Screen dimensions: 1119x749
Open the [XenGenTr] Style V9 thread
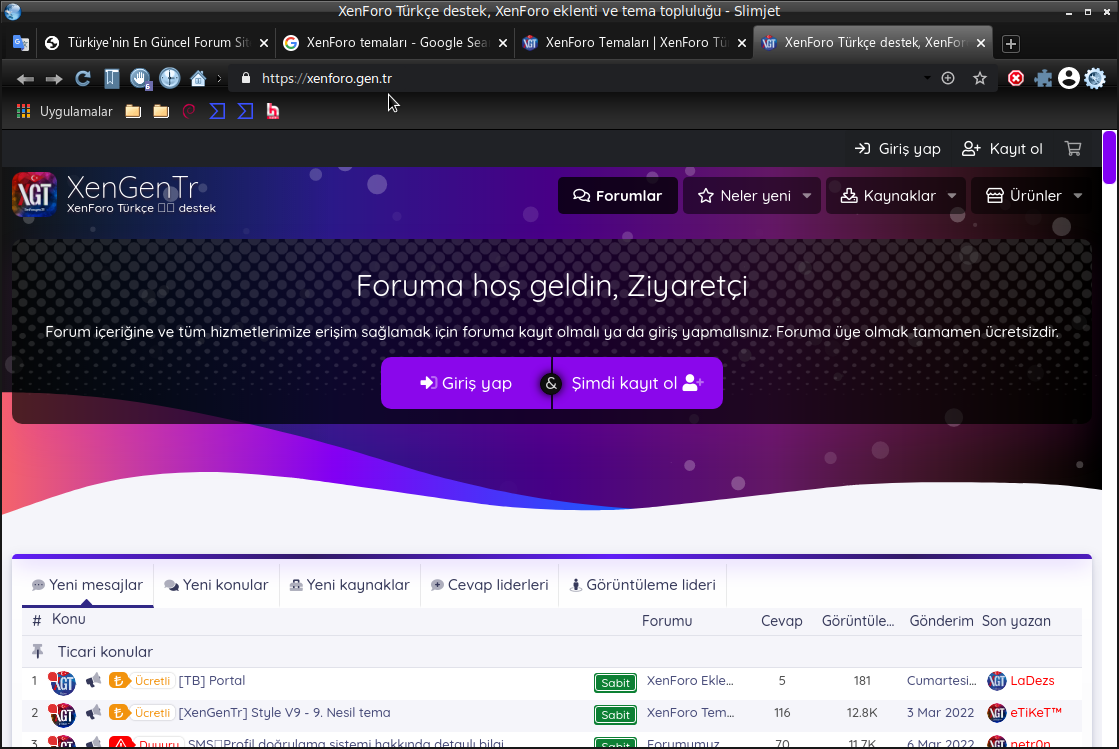click(x=284, y=713)
